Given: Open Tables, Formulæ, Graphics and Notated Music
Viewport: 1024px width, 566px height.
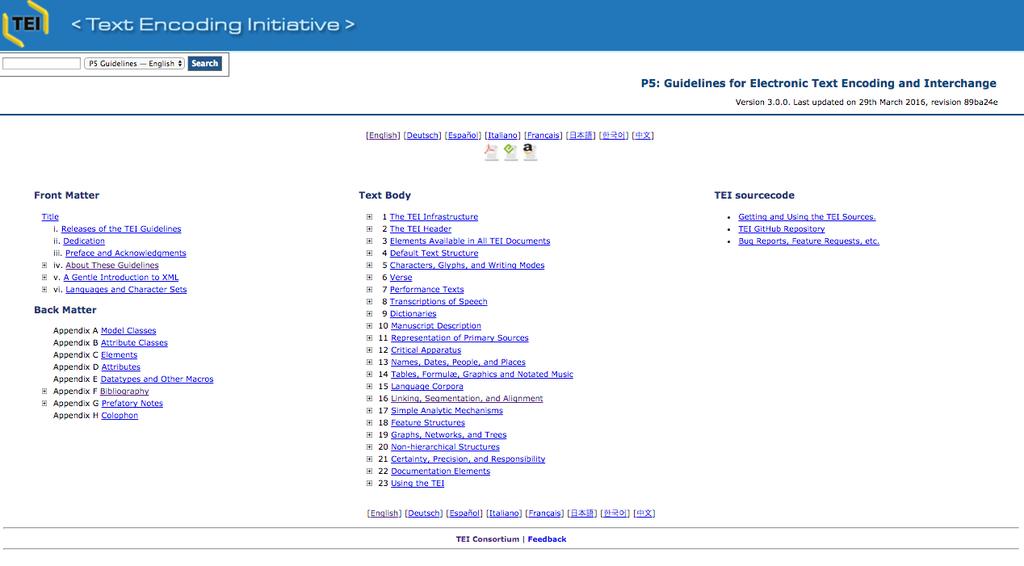Looking at the screenshot, I should [x=482, y=374].
